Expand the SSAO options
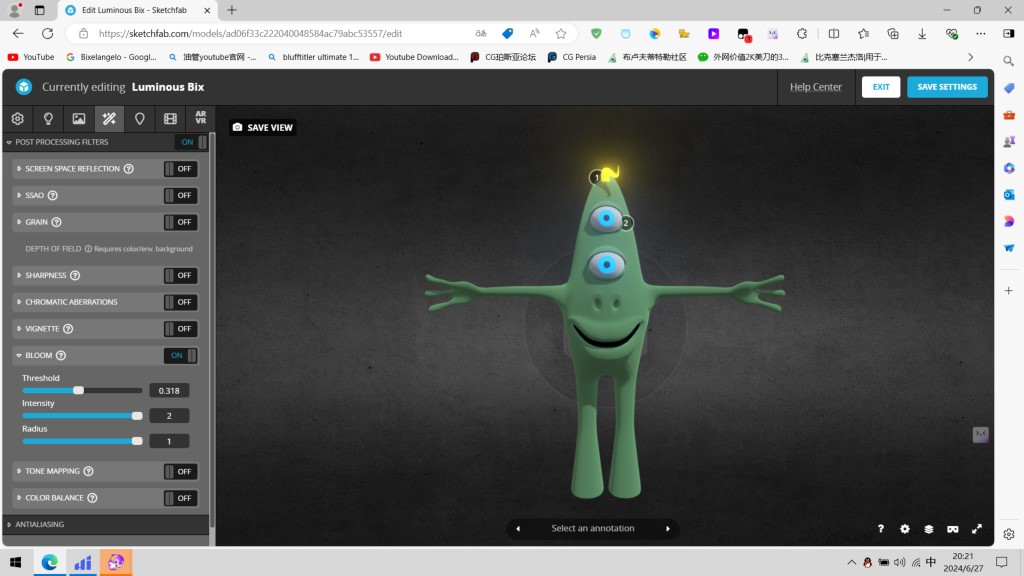The image size is (1024, 576). tap(19, 195)
